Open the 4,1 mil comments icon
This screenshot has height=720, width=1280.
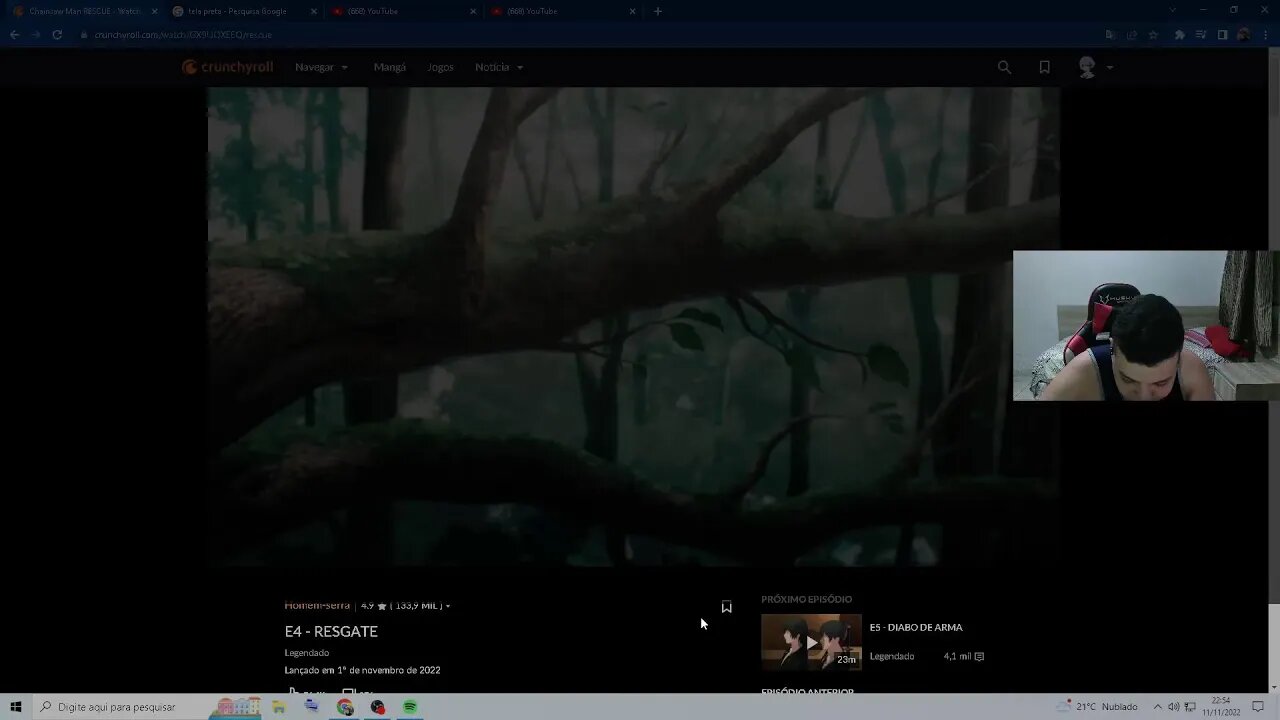click(x=979, y=656)
